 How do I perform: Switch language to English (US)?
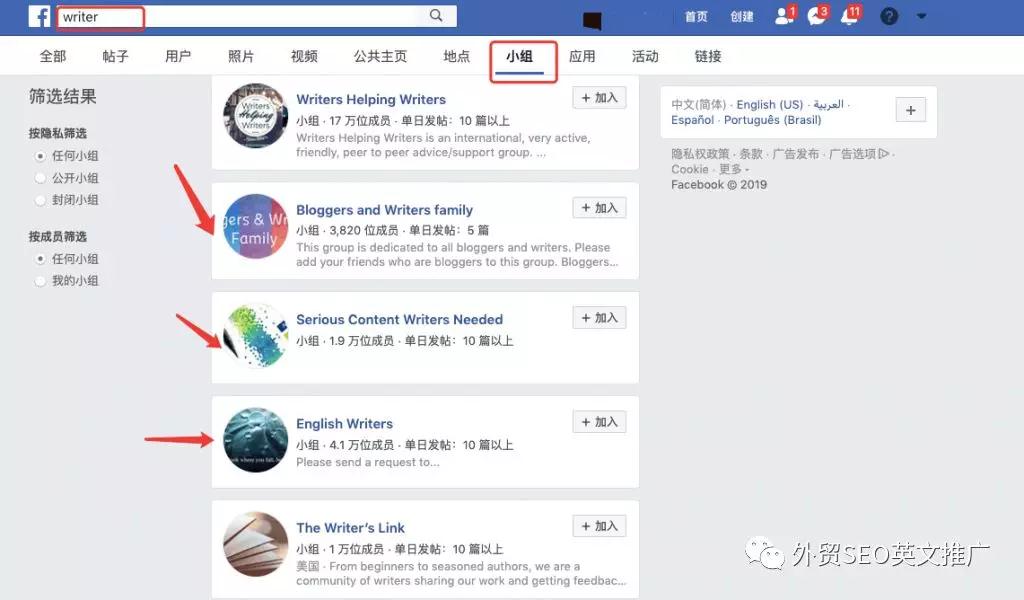coord(770,104)
